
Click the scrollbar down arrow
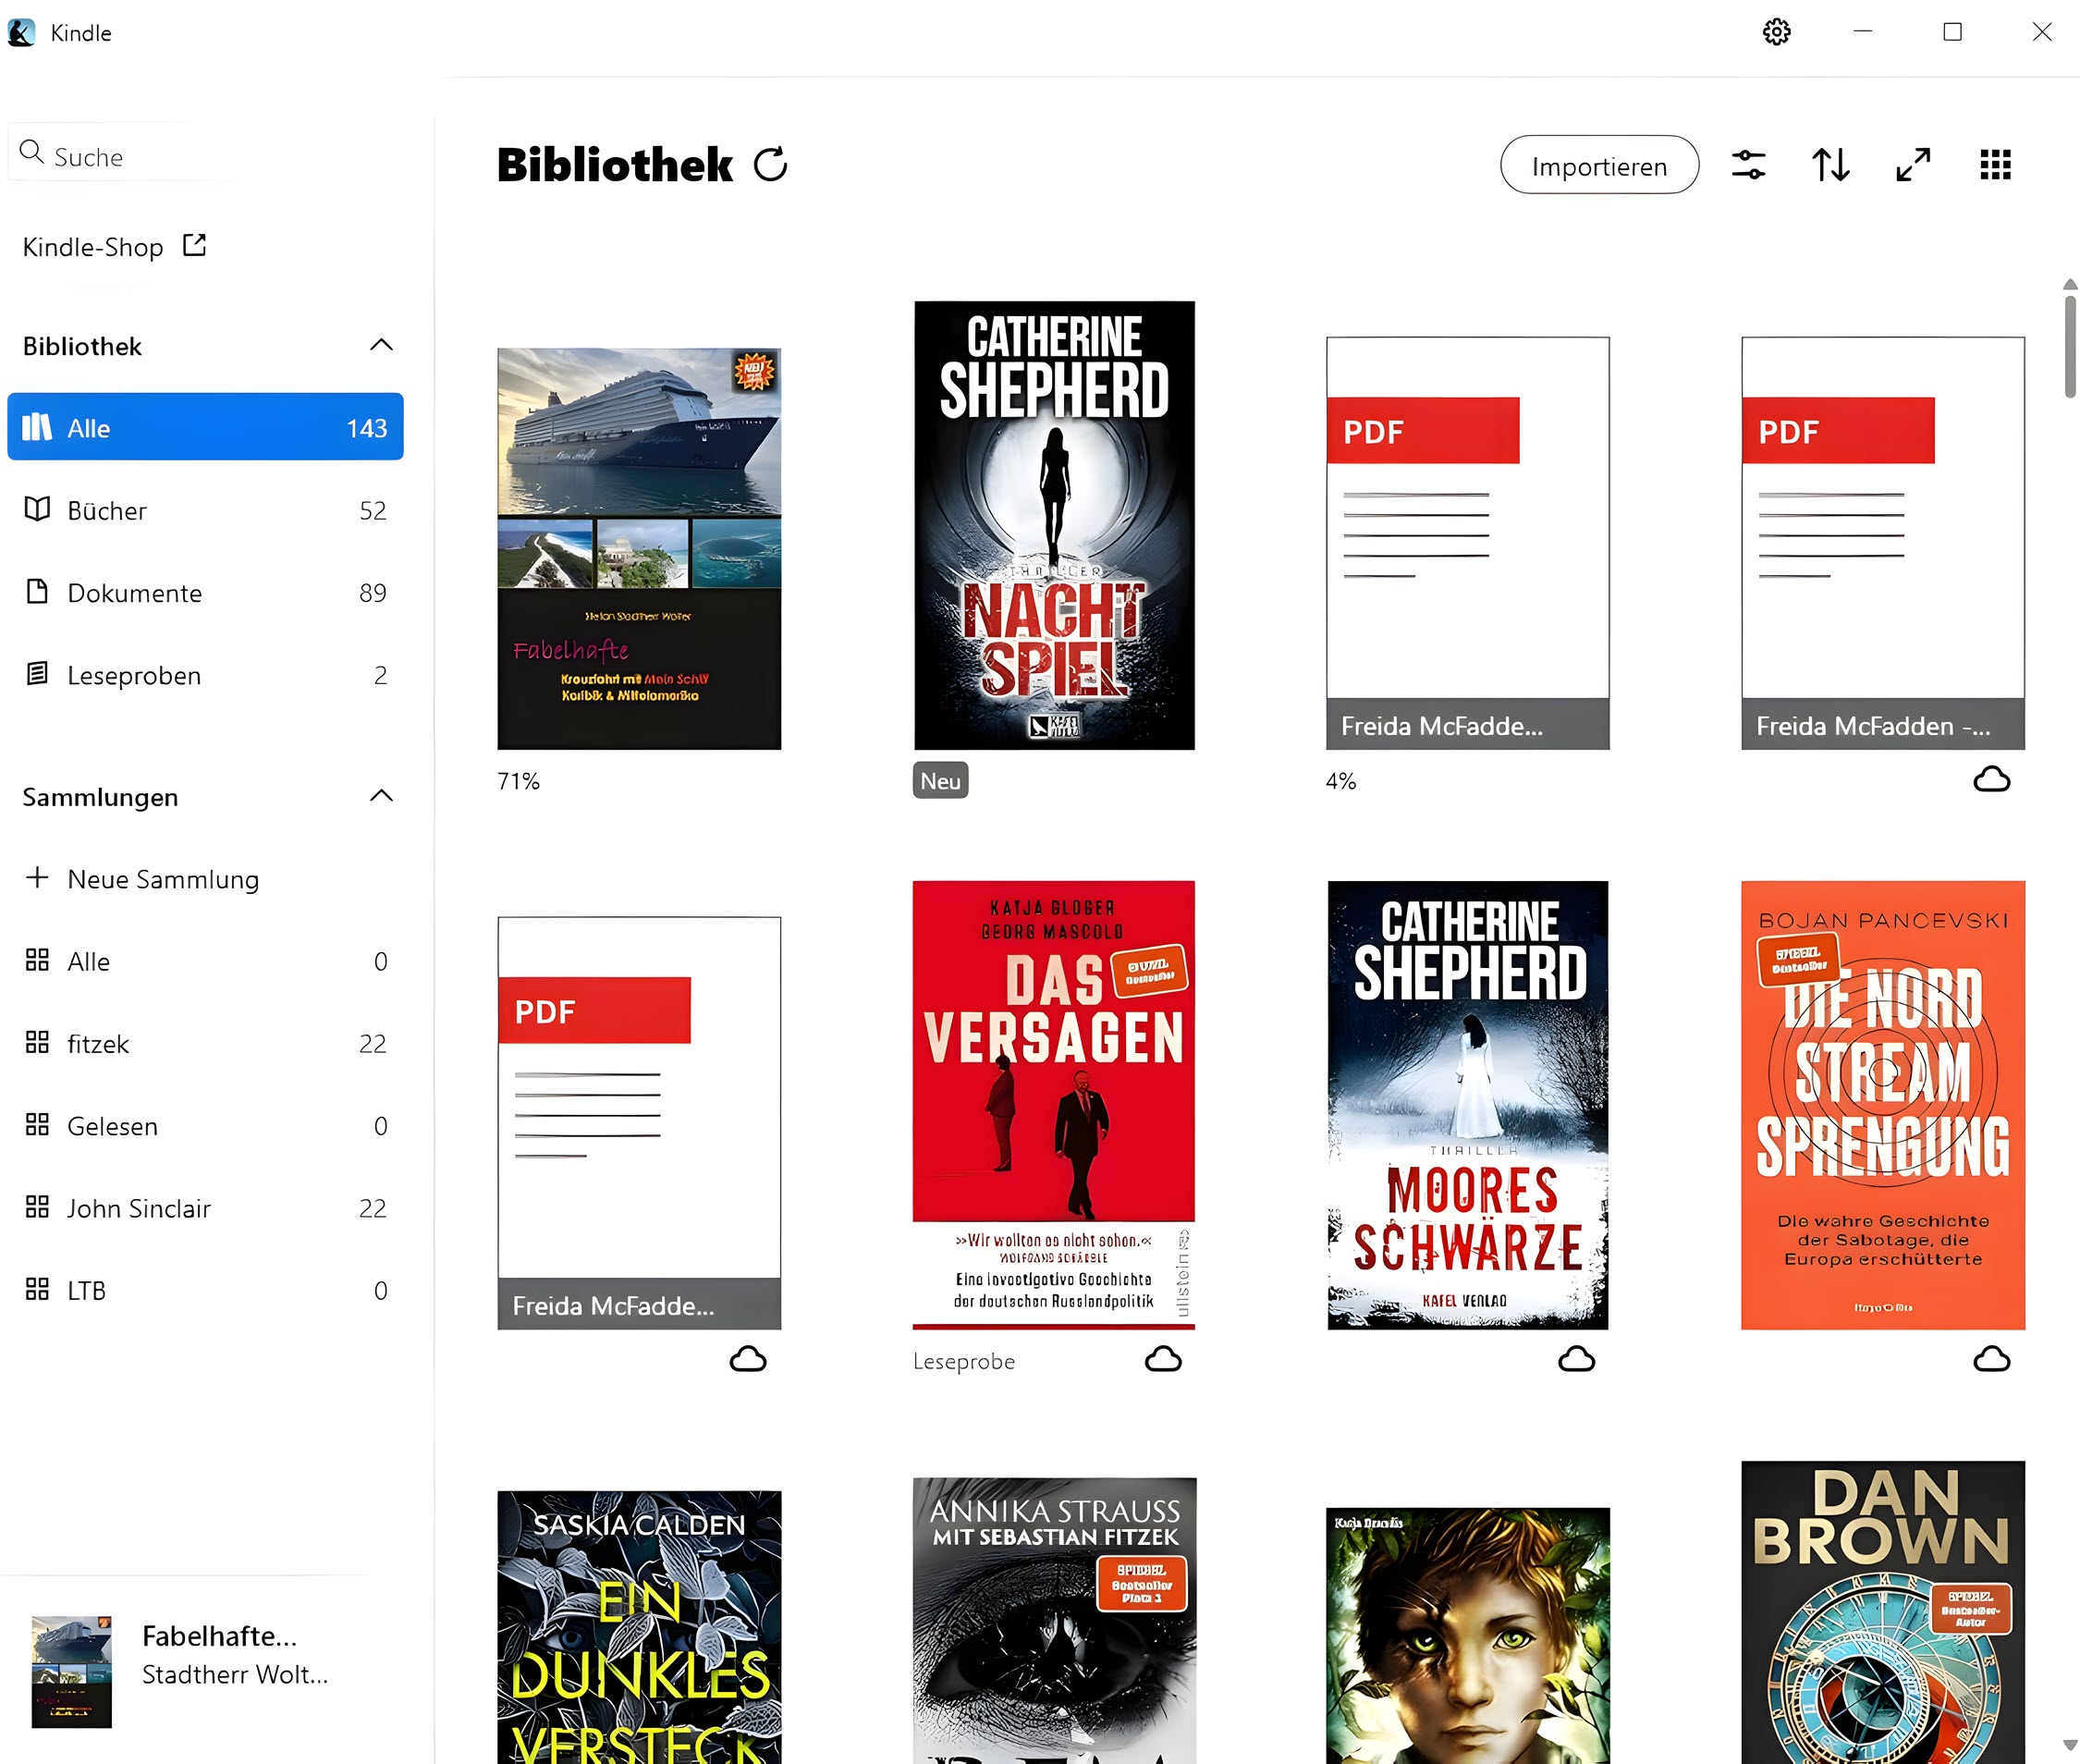pos(2069,1746)
